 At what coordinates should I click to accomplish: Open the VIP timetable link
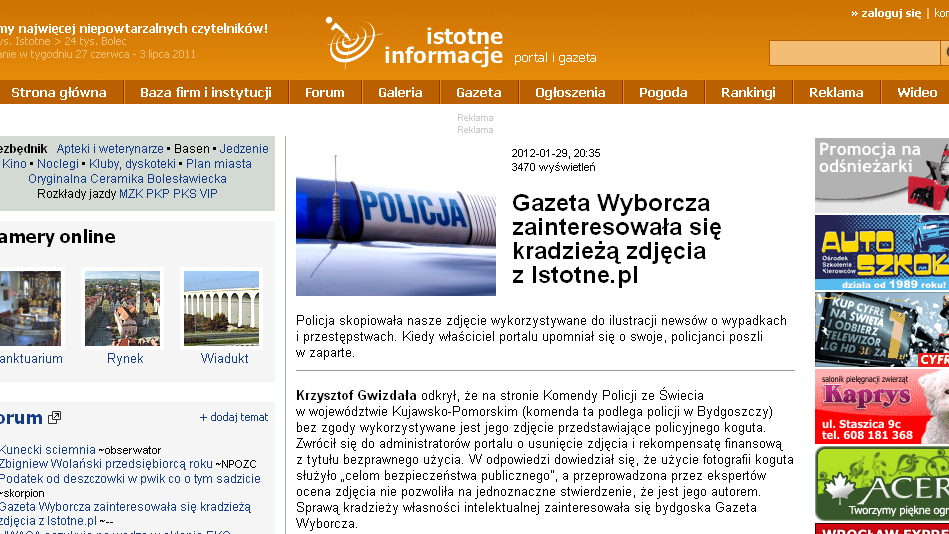pyautogui.click(x=208, y=194)
